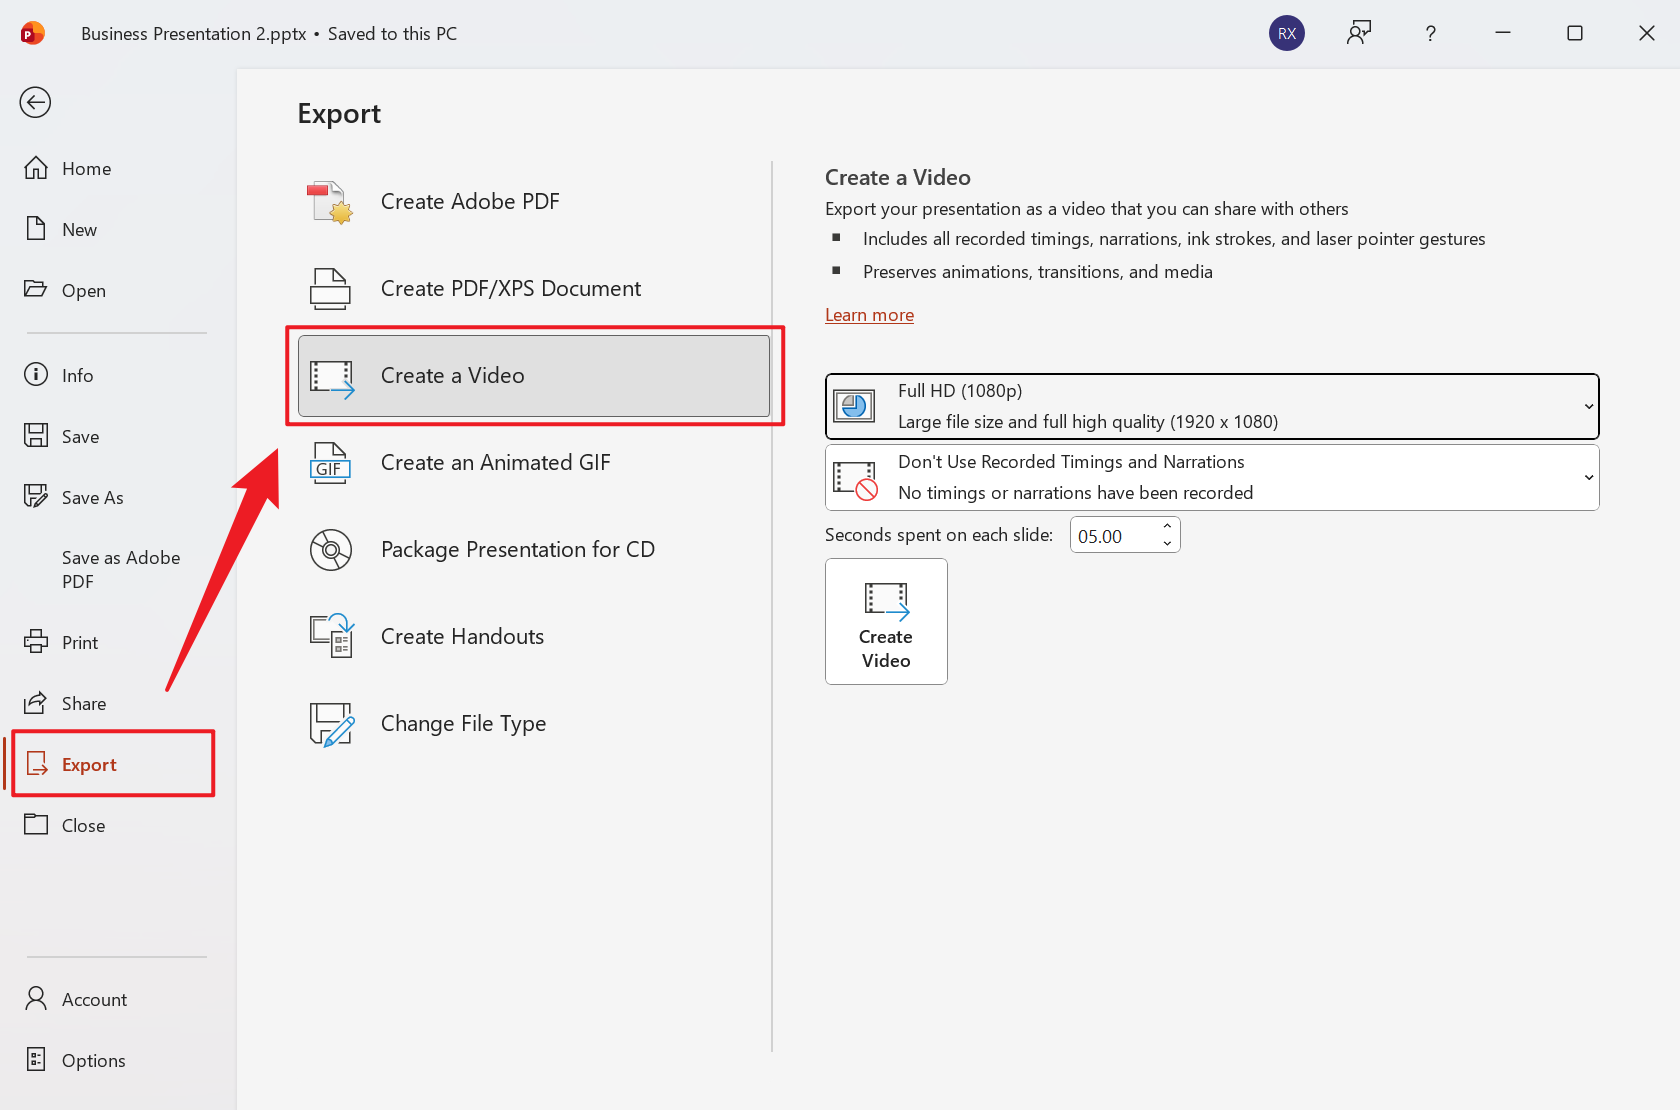Select Save As in the sidebar

point(92,498)
